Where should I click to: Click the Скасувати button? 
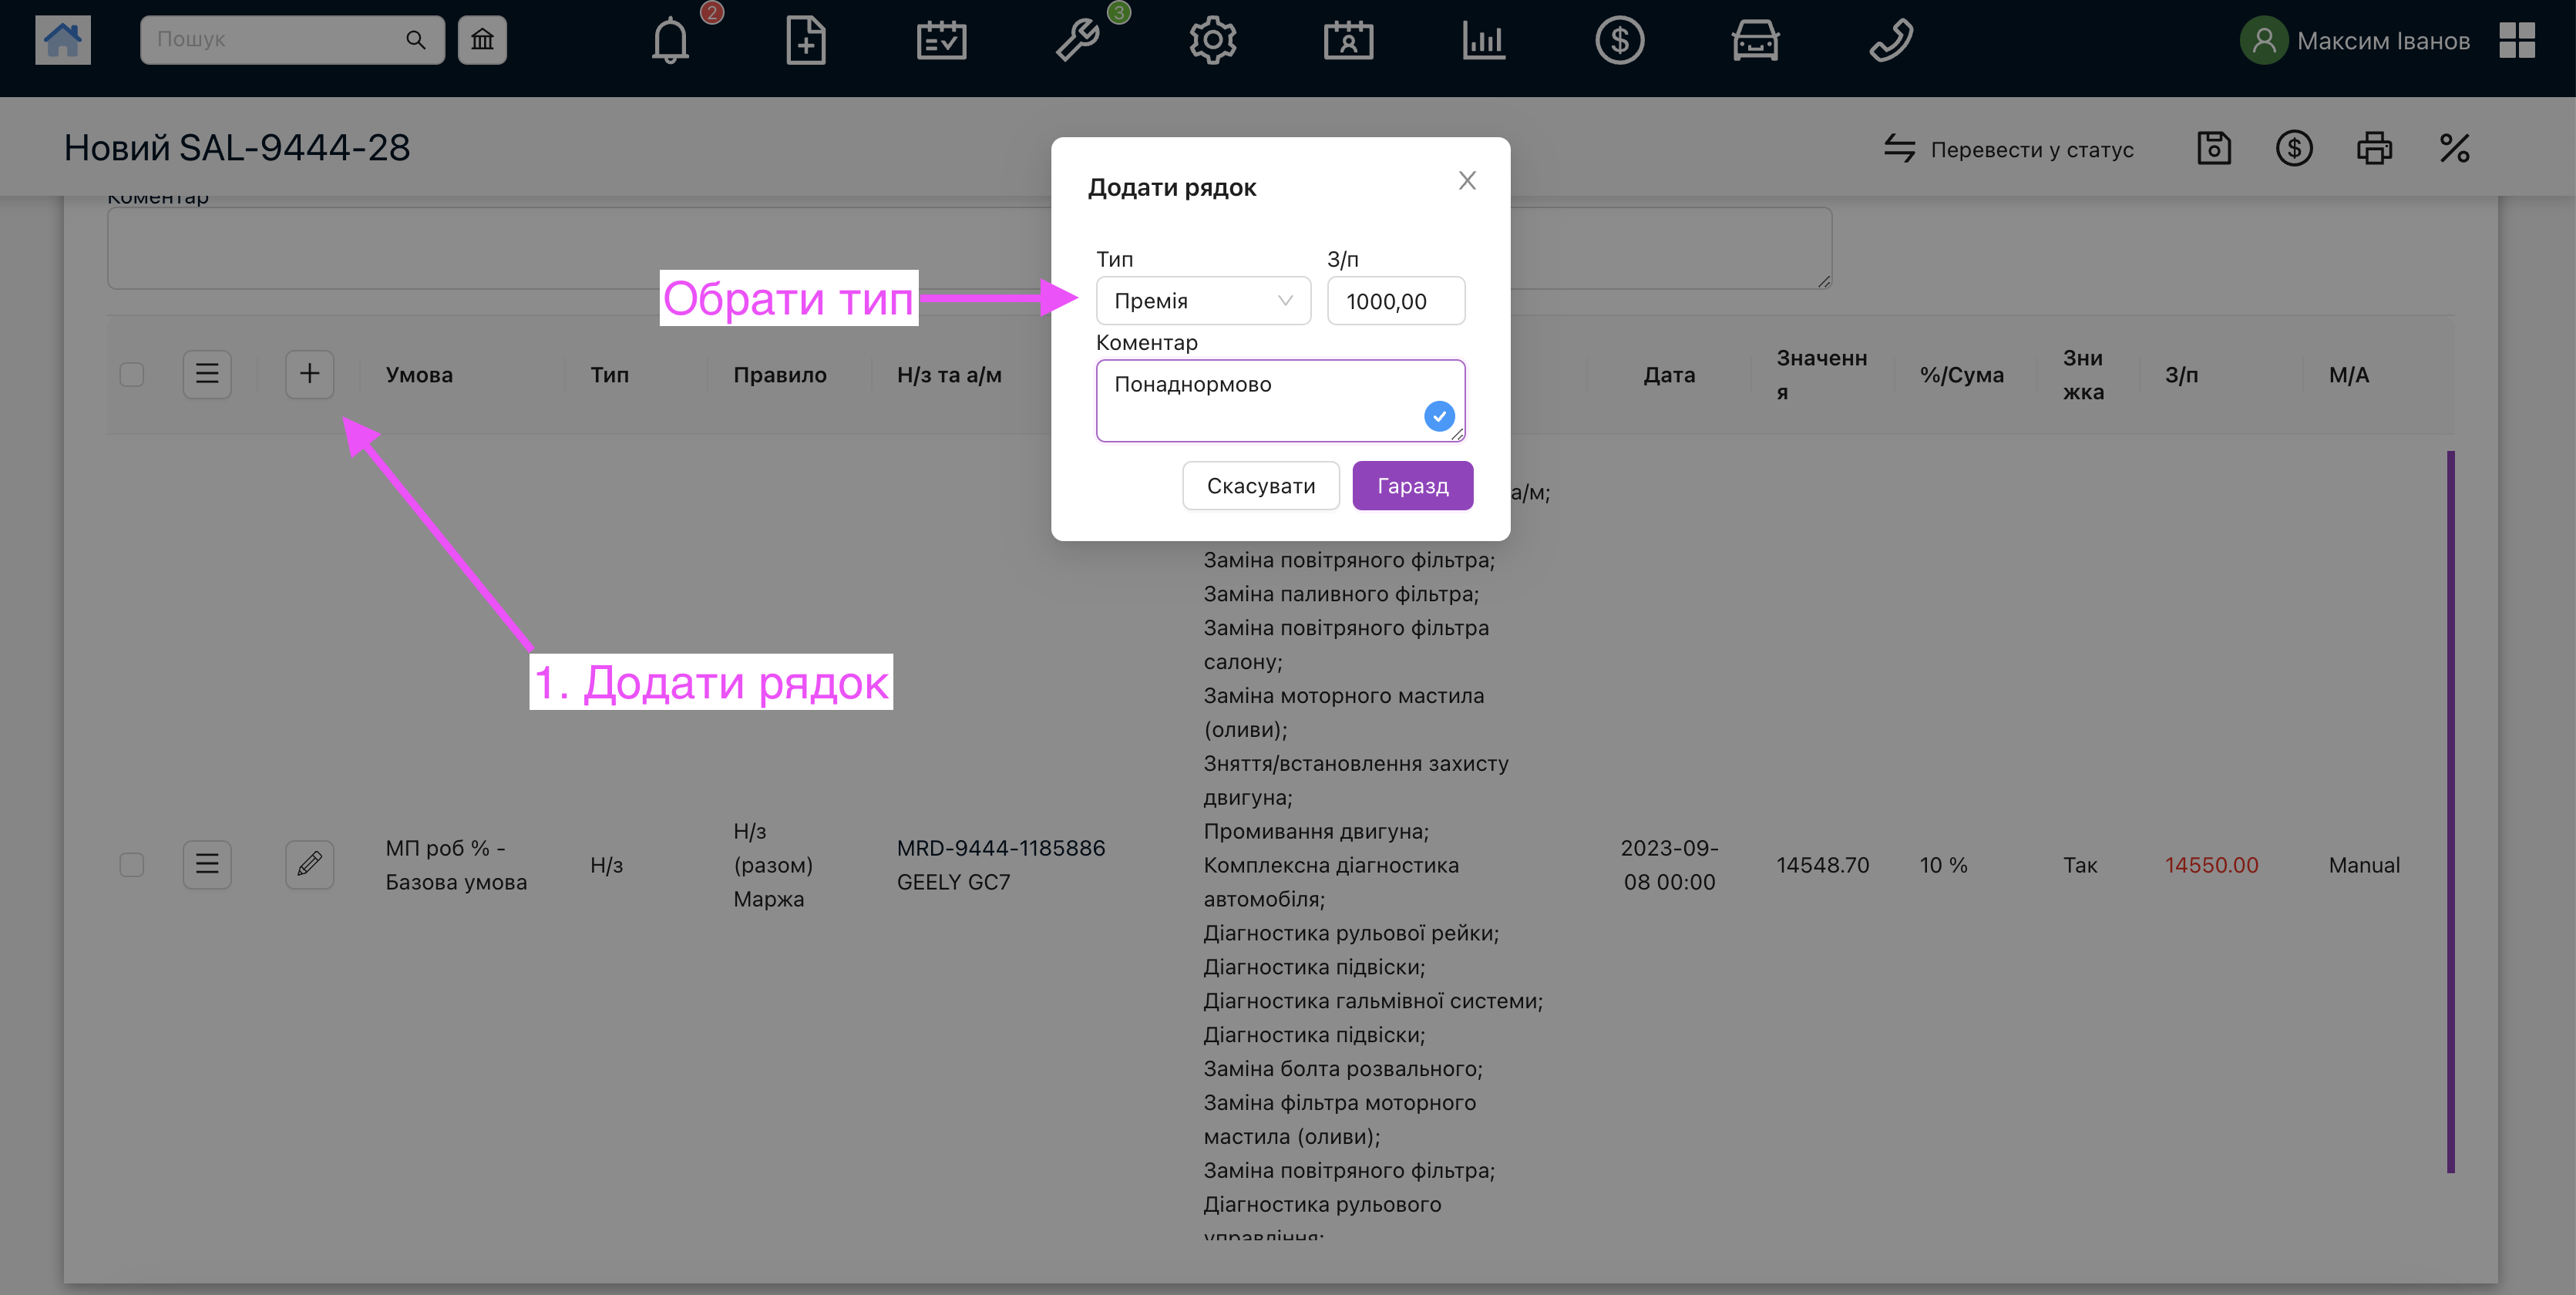(1260, 486)
